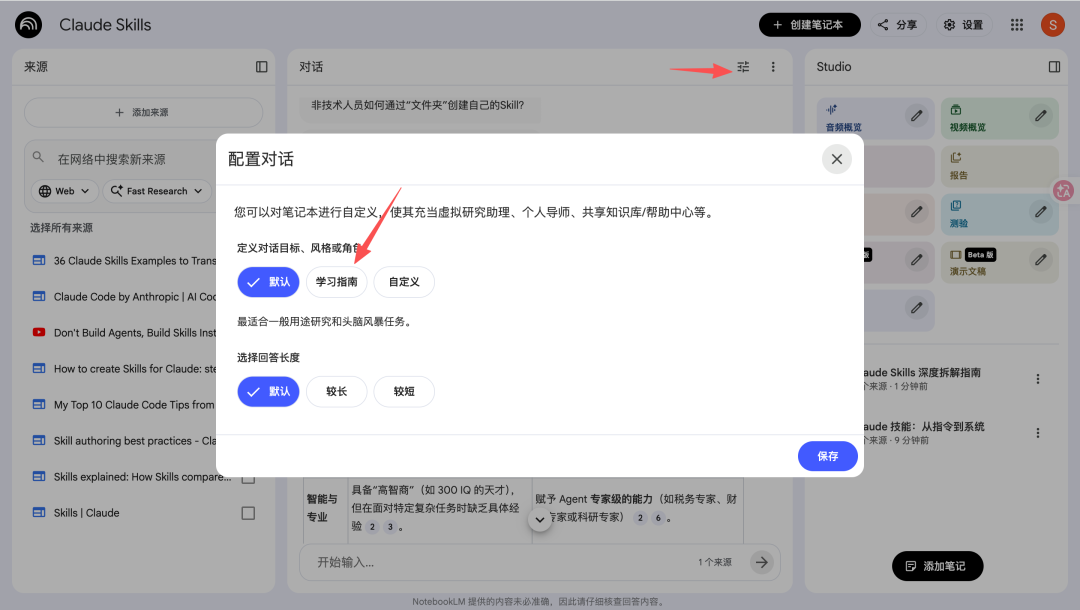Open the chat configuration sliders icon

tap(743, 67)
